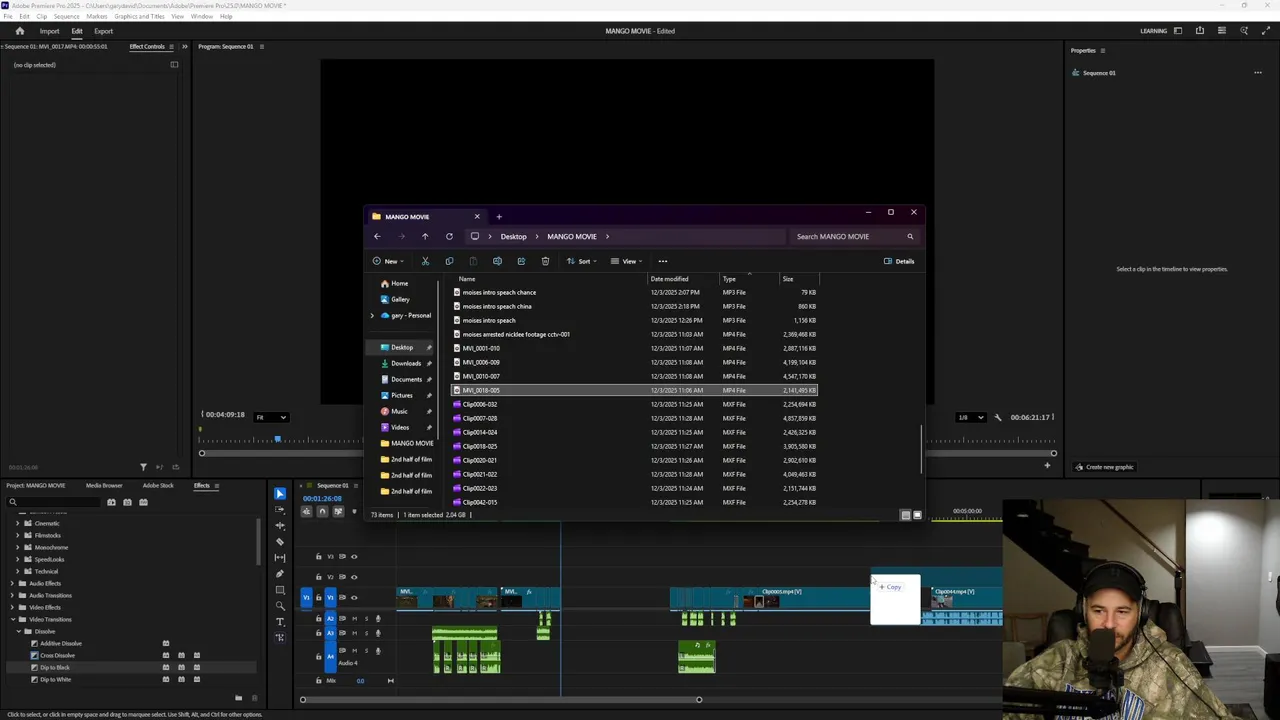Select the Slip tool
Image resolution: width=1280 pixels, height=720 pixels.
click(280, 558)
